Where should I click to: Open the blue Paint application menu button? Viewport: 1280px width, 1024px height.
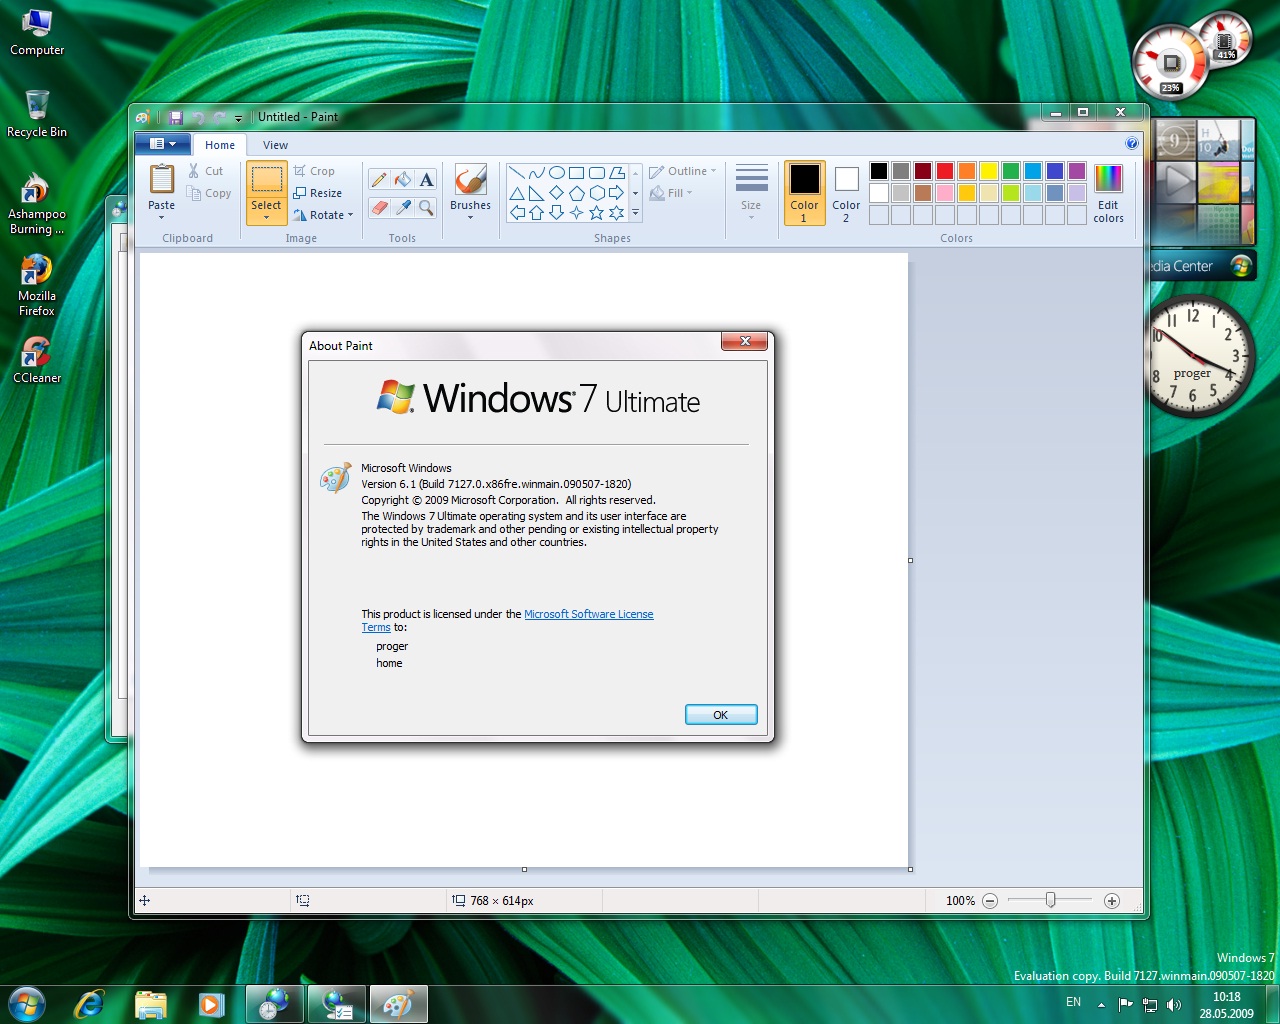point(163,144)
